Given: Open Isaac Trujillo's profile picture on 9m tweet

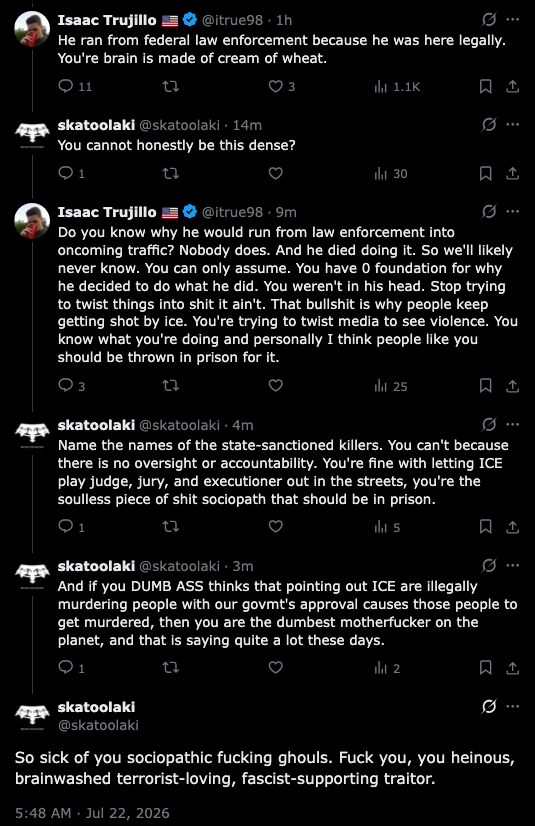Looking at the screenshot, I should pyautogui.click(x=32, y=221).
